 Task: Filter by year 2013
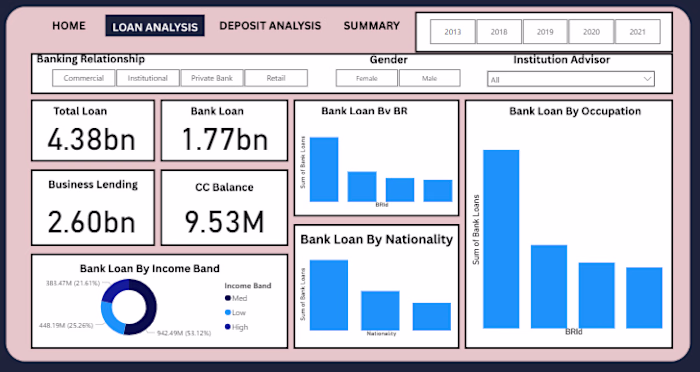(x=453, y=32)
